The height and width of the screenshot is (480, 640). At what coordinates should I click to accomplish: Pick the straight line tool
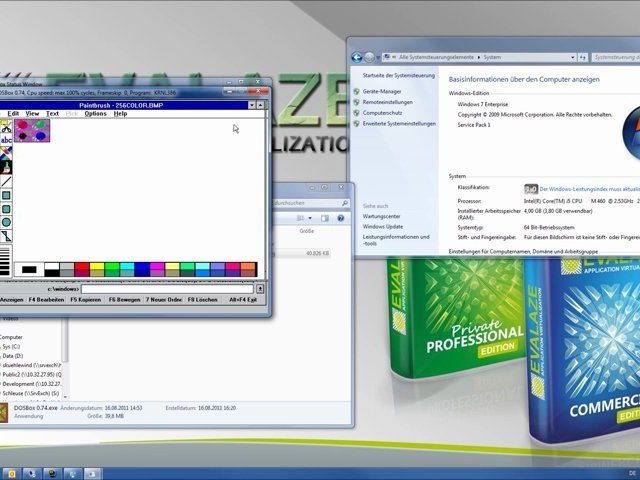[x=6, y=182]
